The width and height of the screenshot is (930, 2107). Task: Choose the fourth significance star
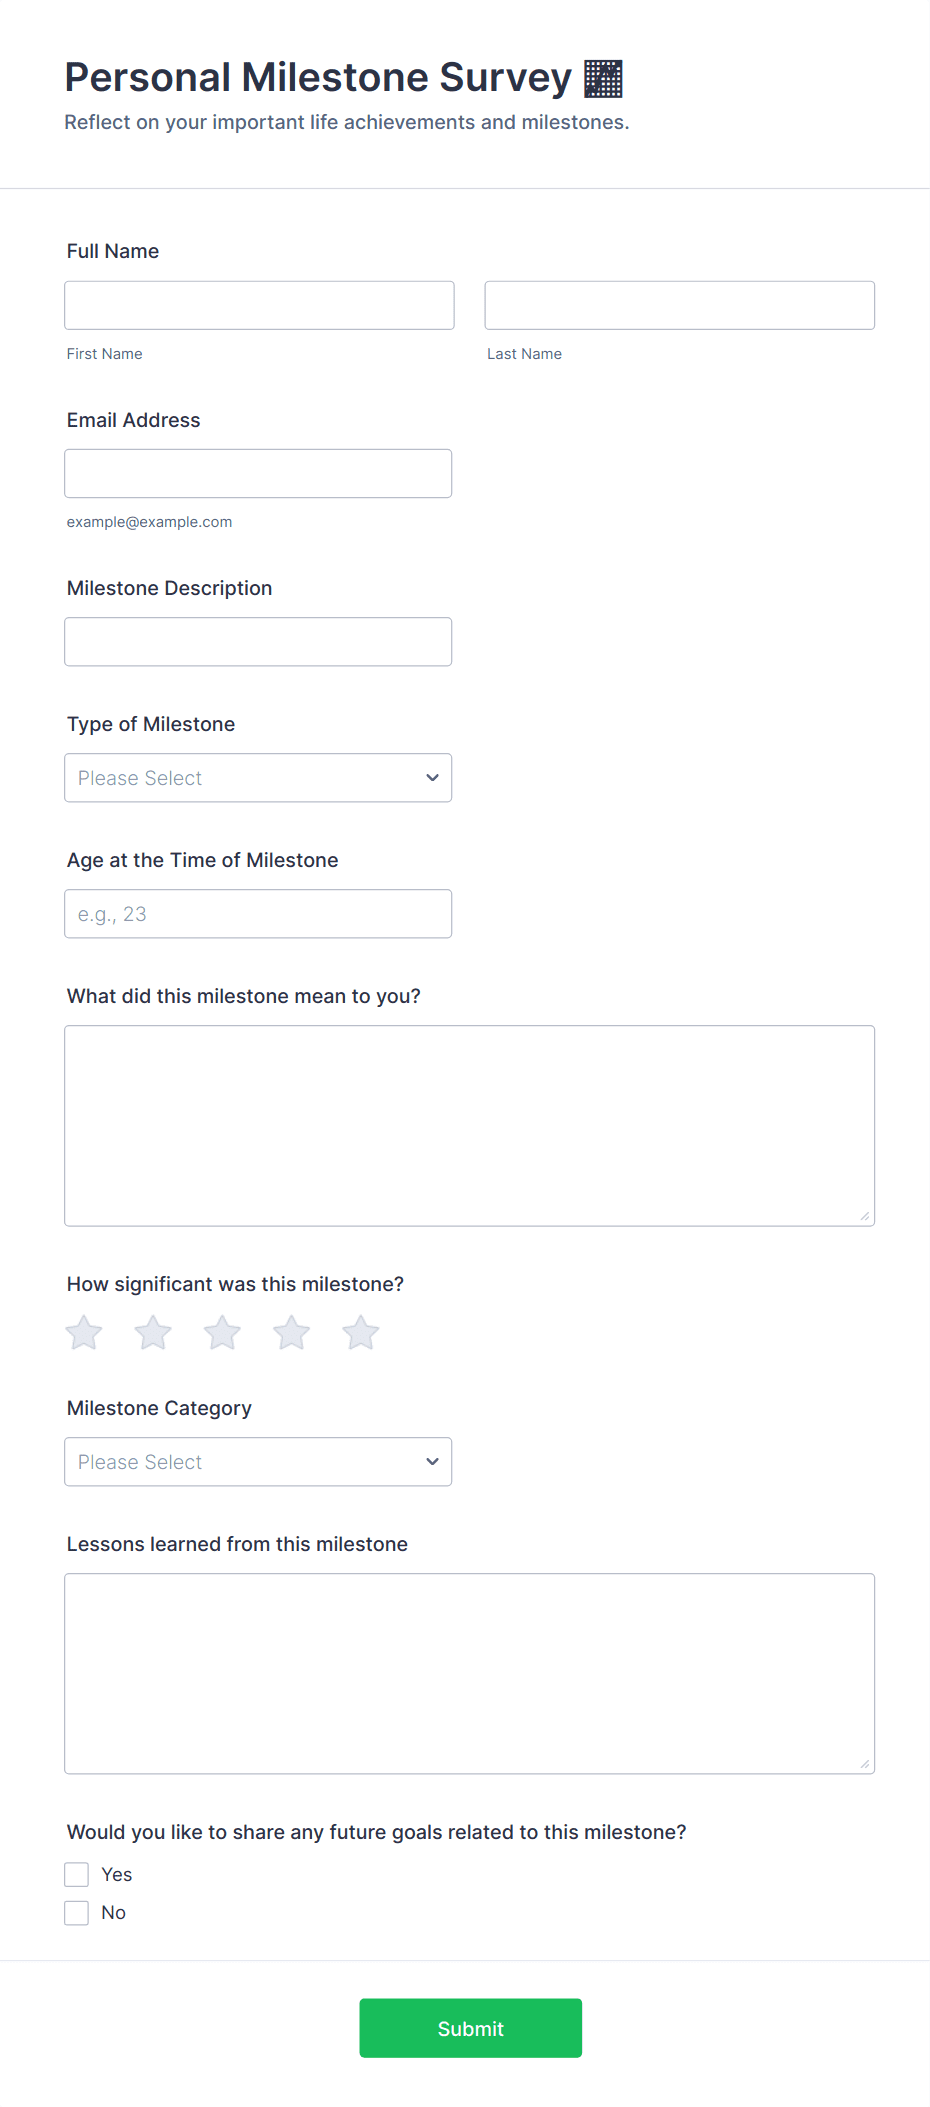click(291, 1333)
